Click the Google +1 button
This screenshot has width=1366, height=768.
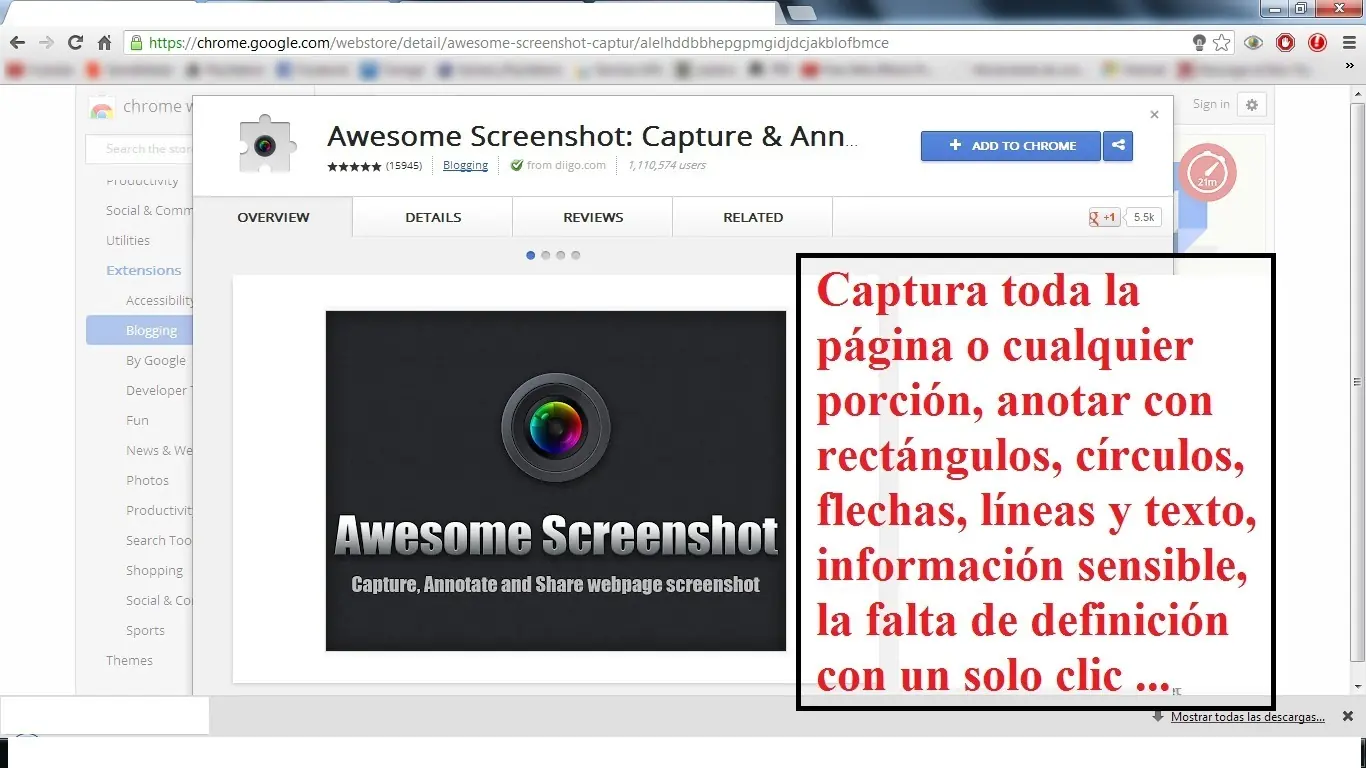pyautogui.click(x=1104, y=217)
